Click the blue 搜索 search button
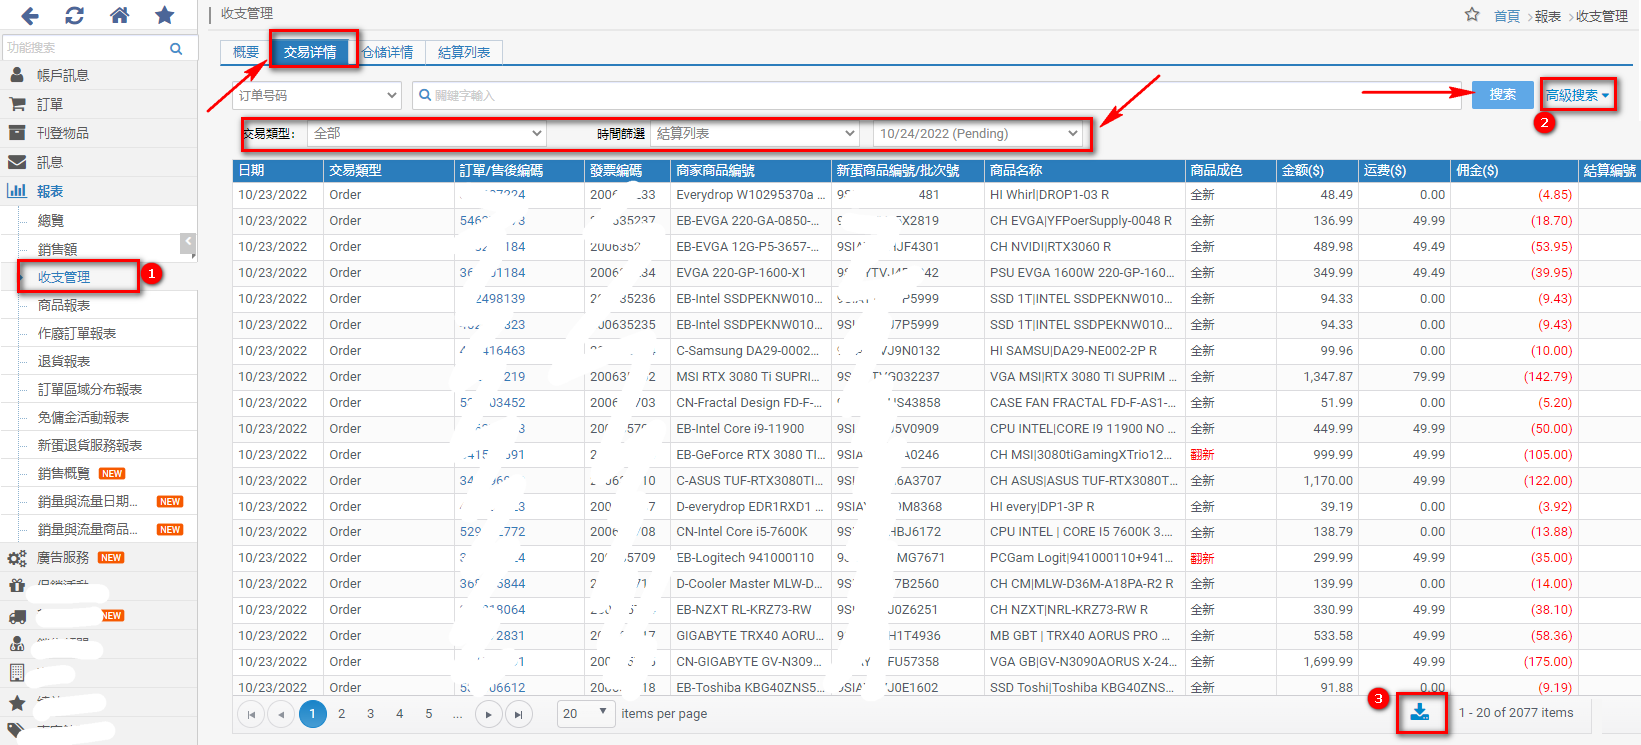The height and width of the screenshot is (745, 1641). point(1502,95)
